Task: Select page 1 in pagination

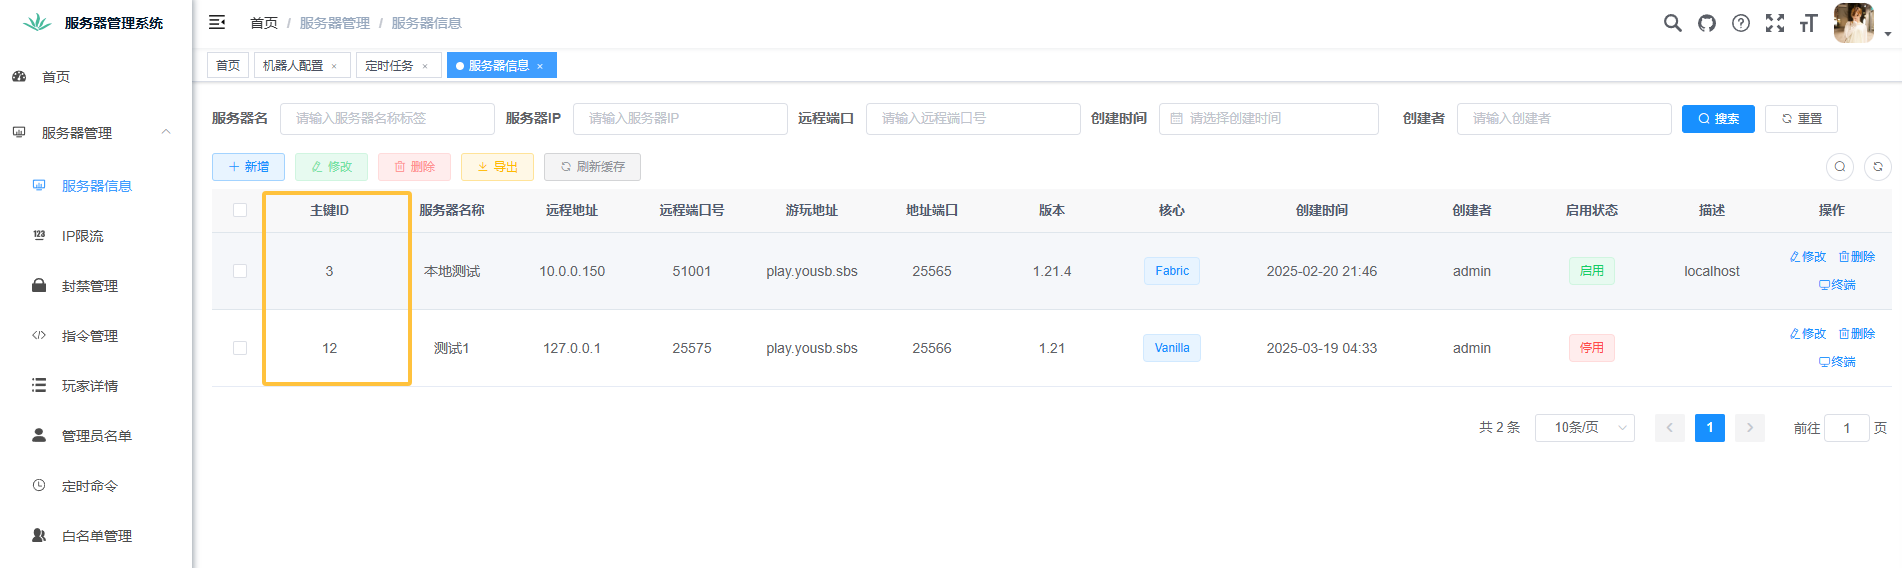Action: (1710, 428)
